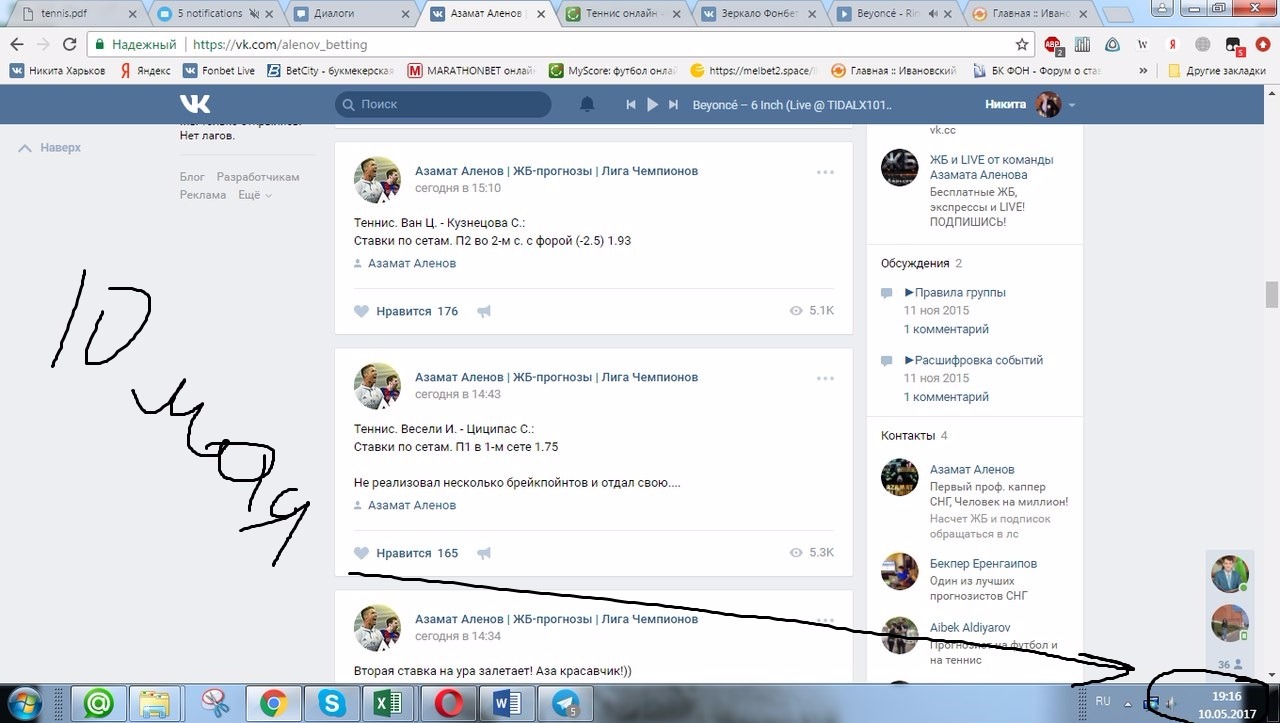Focus the VK search field
The image size is (1280, 723).
tap(443, 104)
